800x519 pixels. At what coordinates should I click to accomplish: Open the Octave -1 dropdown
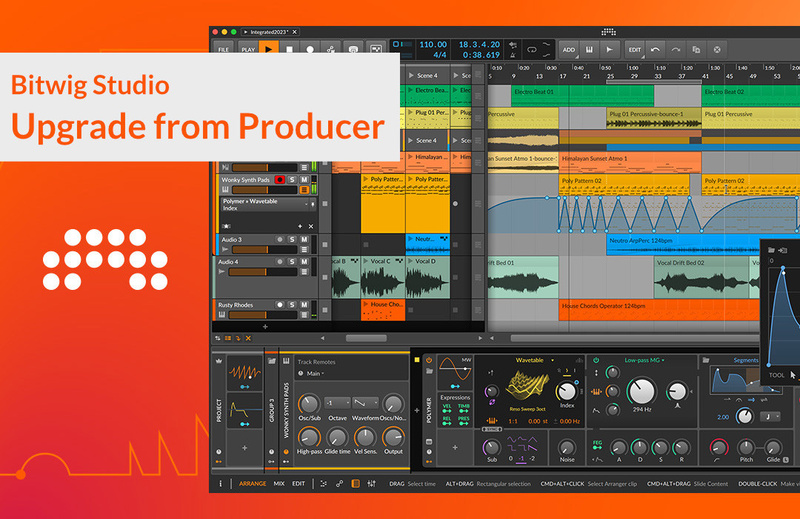click(x=337, y=403)
